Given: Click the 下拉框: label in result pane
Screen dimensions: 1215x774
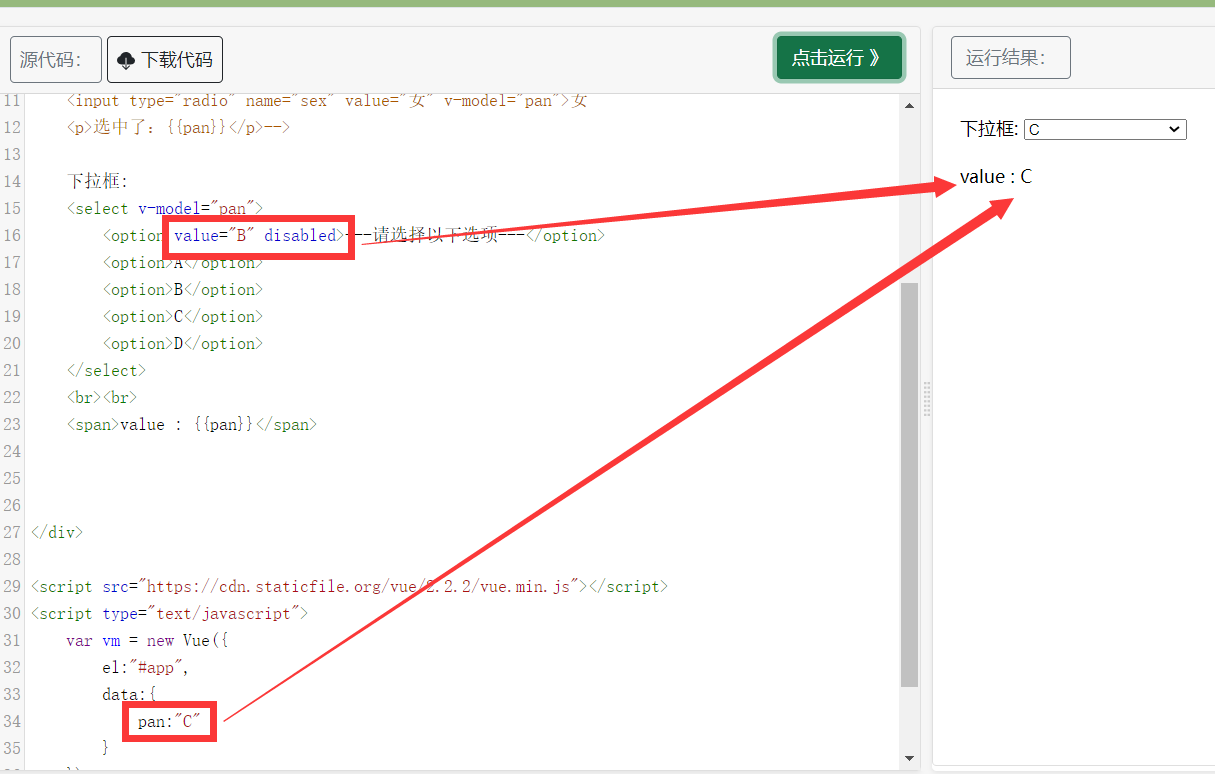Looking at the screenshot, I should click(989, 129).
